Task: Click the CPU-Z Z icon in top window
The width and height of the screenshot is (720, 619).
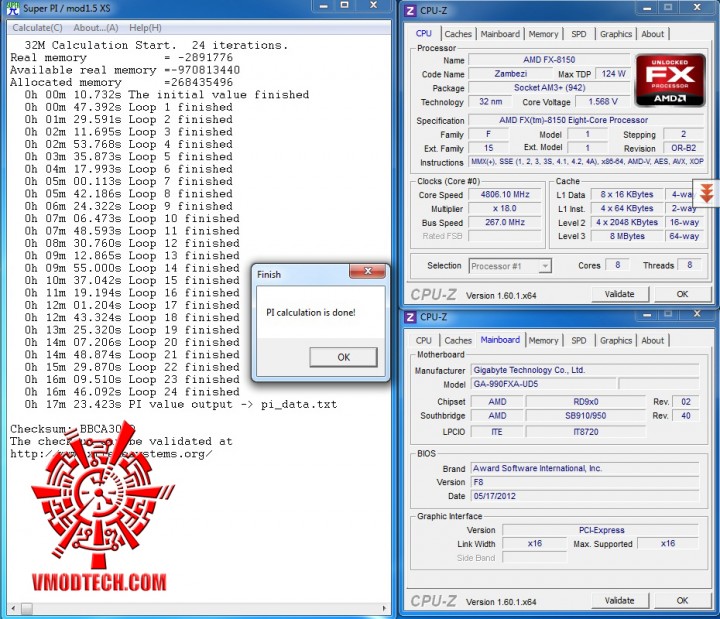Action: (x=410, y=10)
